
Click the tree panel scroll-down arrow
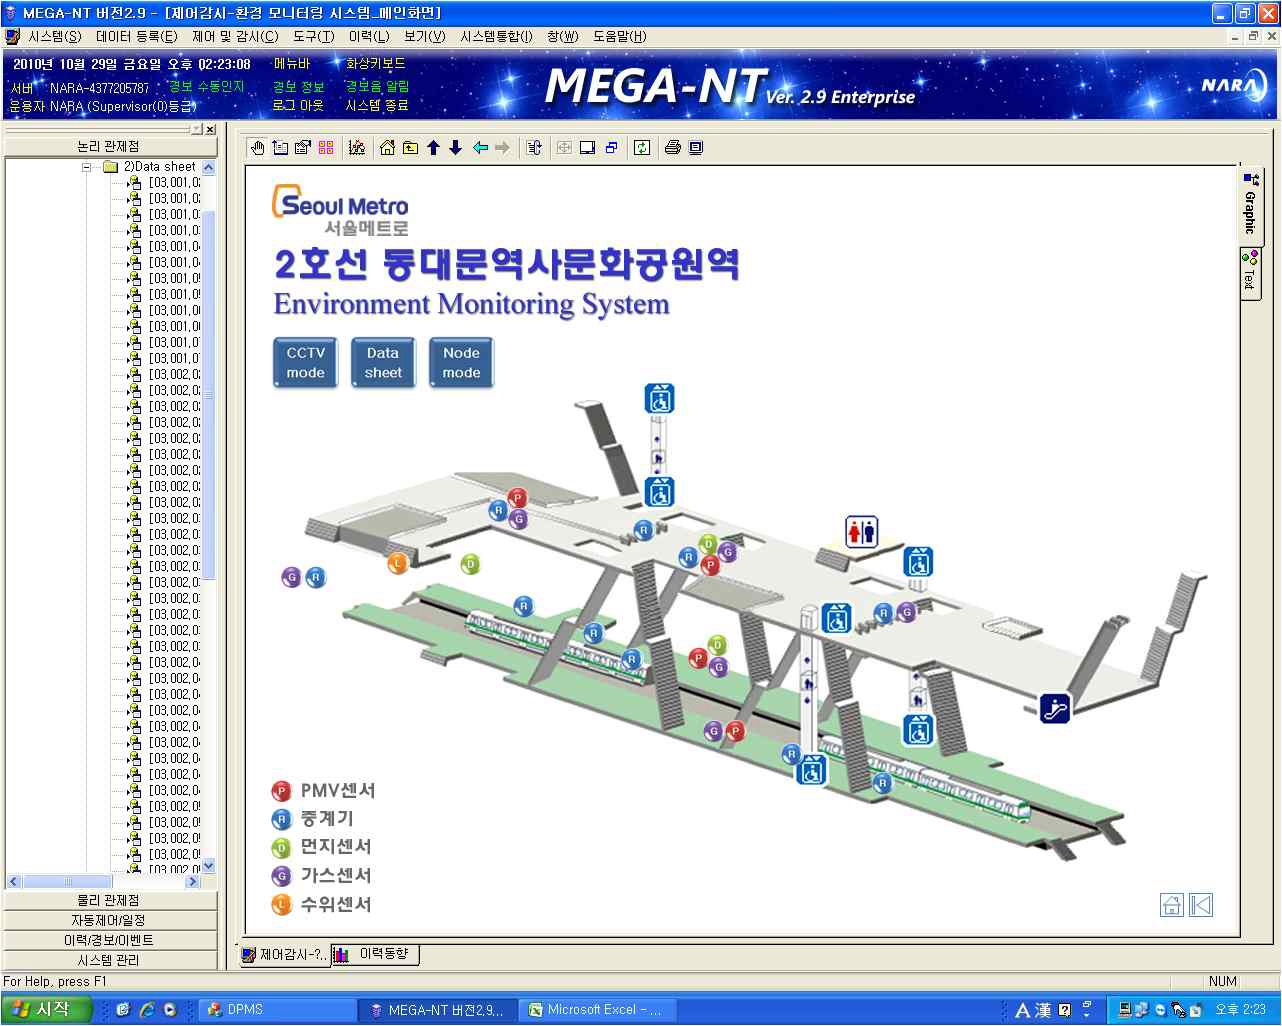coord(208,866)
